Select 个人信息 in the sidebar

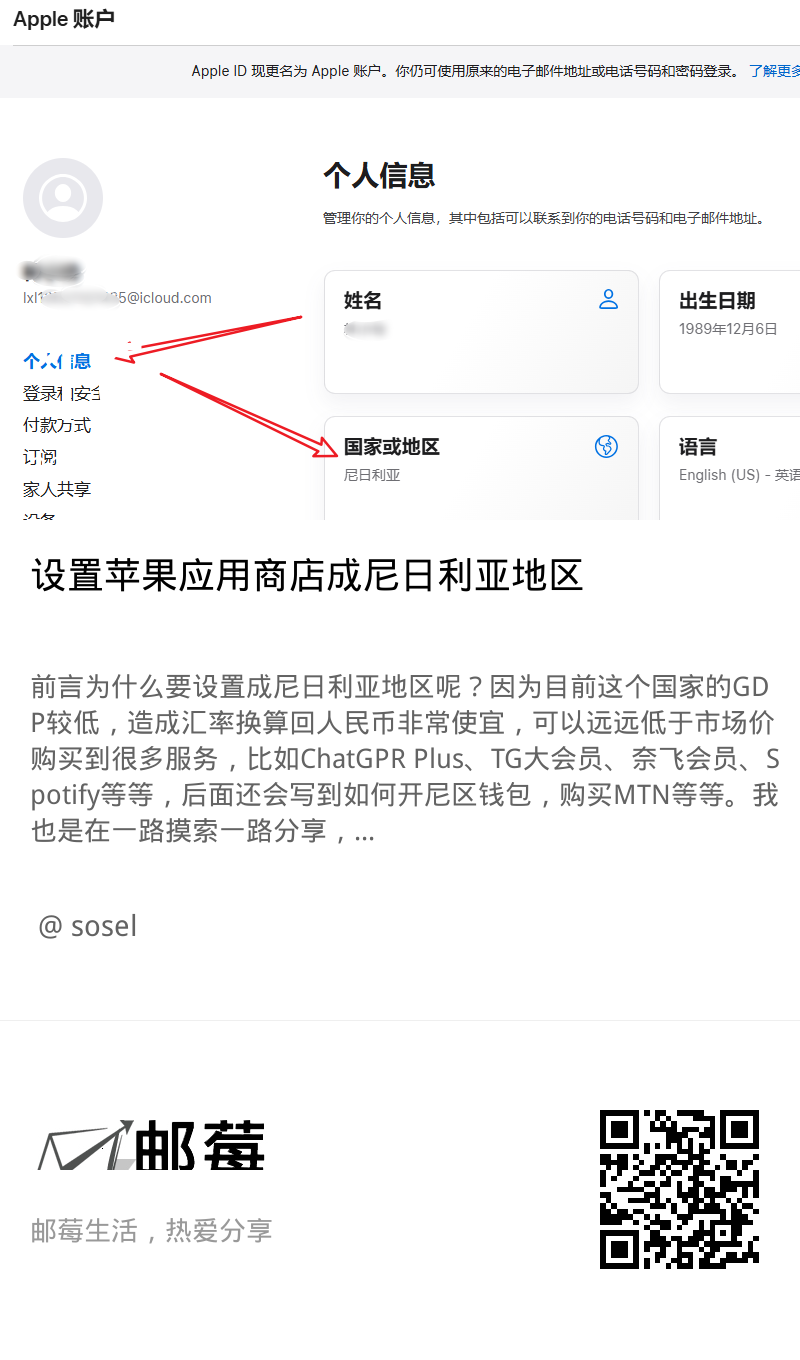tap(57, 361)
